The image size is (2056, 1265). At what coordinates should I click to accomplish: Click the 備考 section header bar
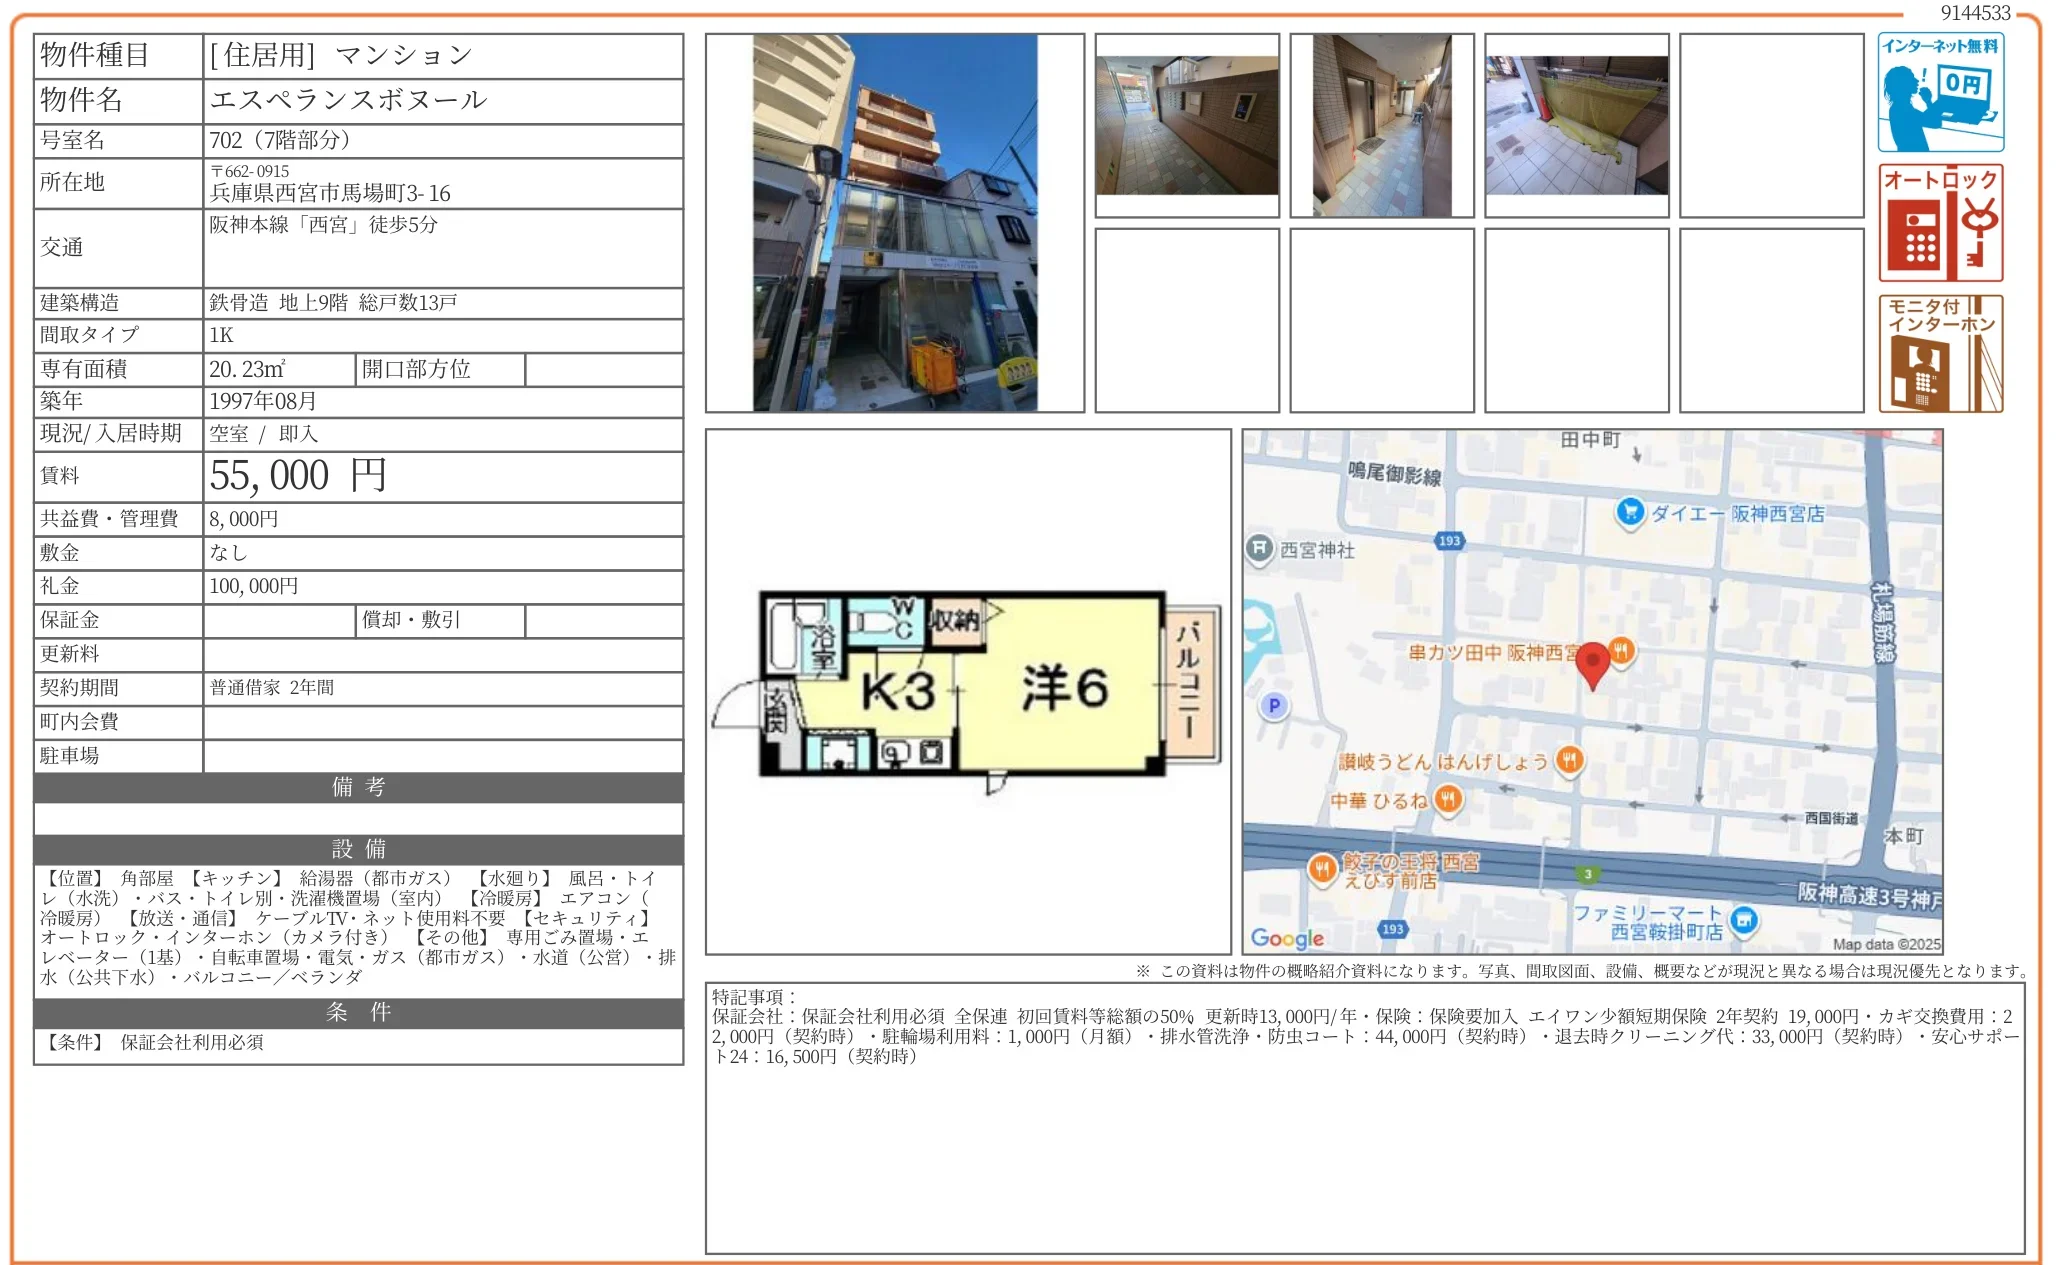pyautogui.click(x=358, y=787)
